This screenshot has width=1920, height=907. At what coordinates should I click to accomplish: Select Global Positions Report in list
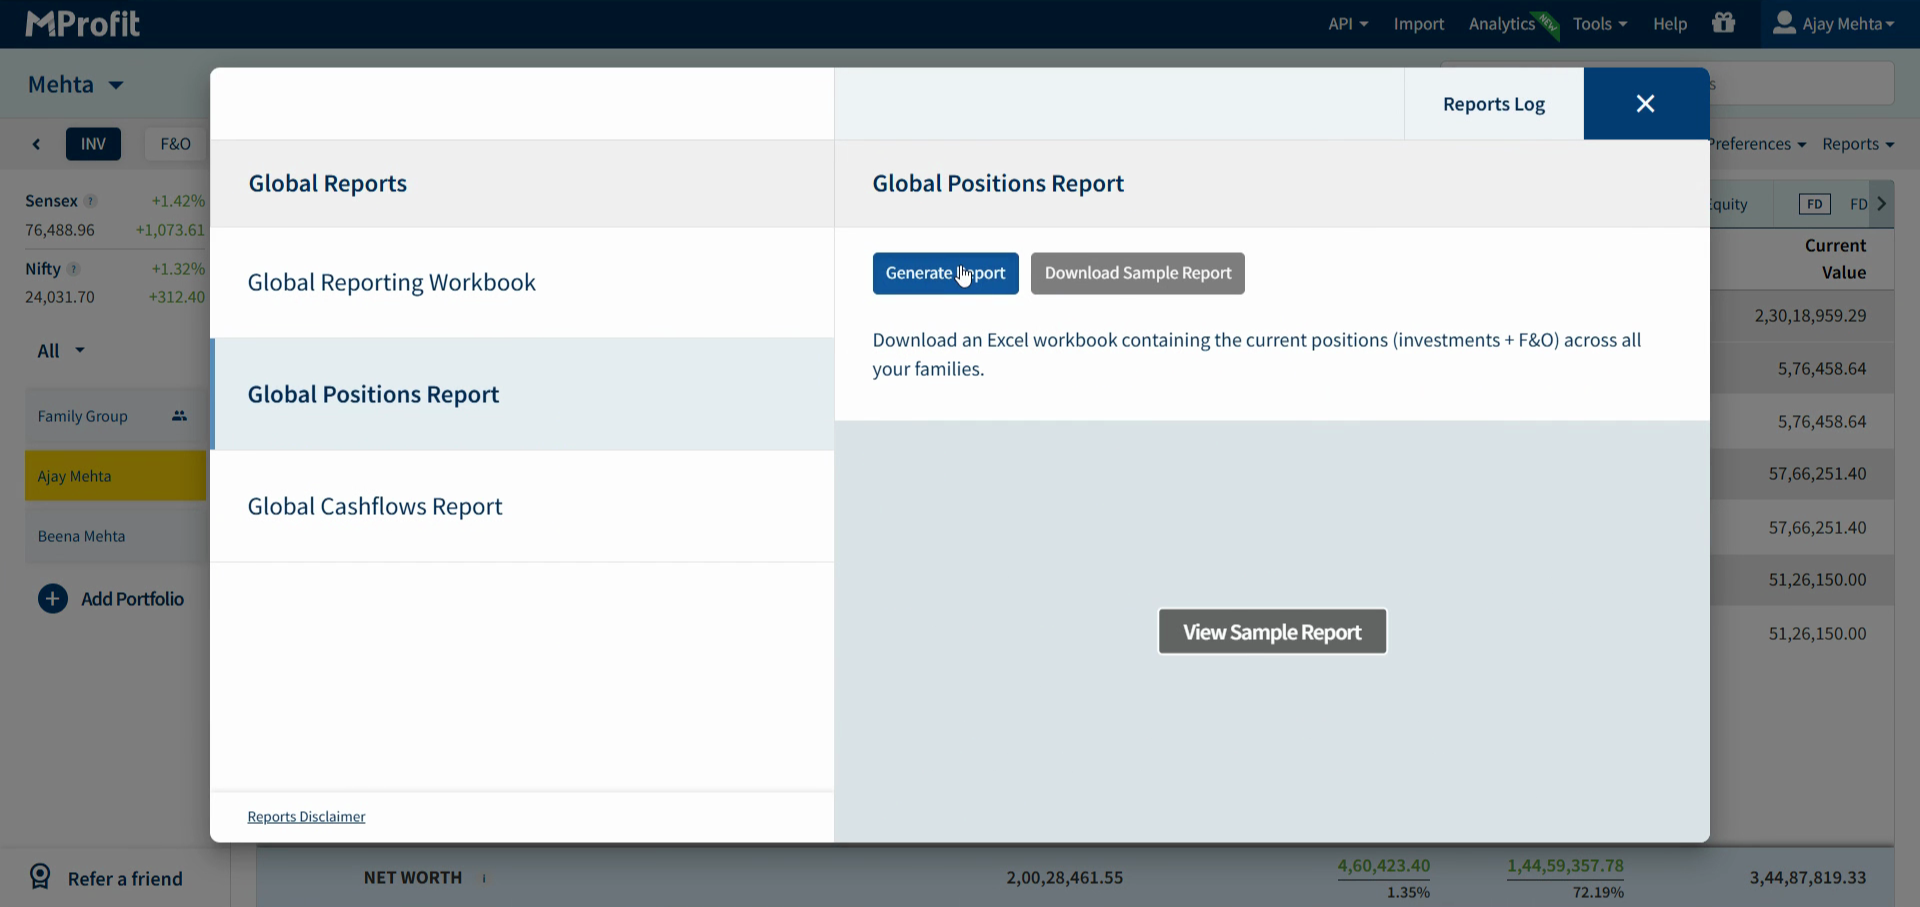coord(522,394)
